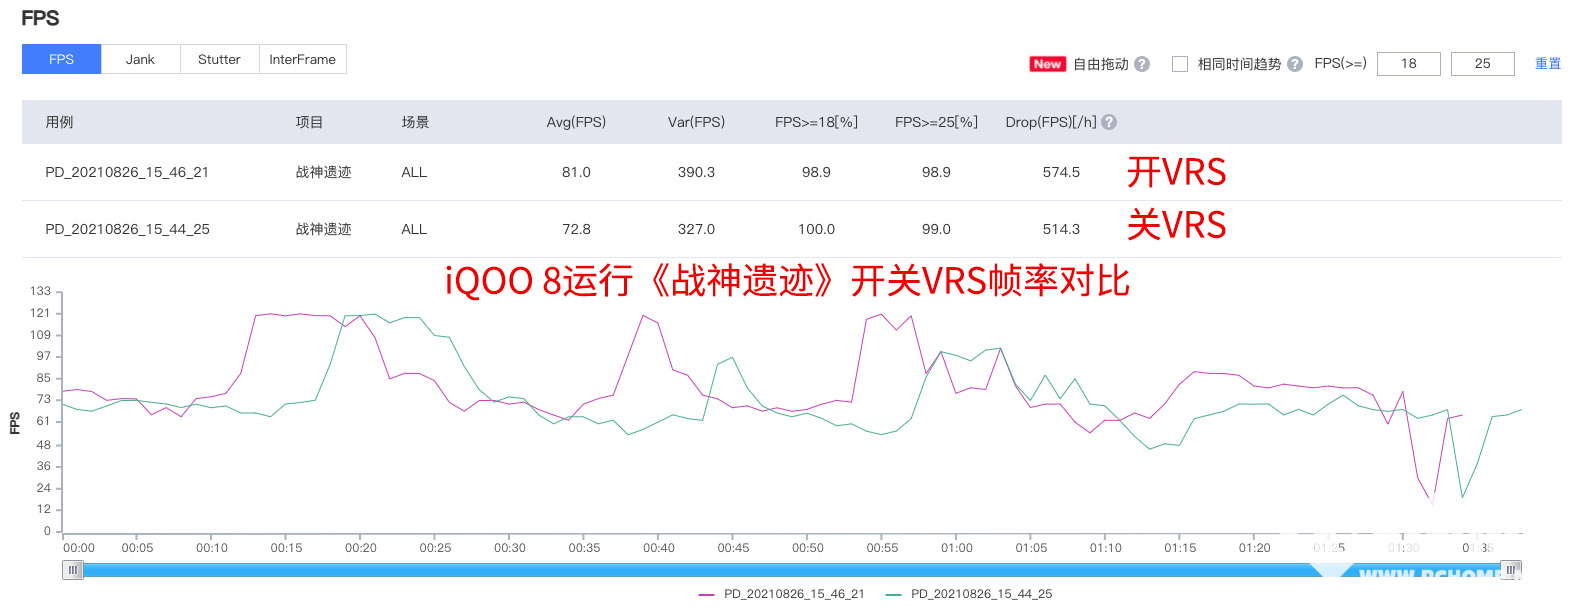Click the 重置 reset link
Screen dimensions: 1575x612
click(x=1548, y=64)
